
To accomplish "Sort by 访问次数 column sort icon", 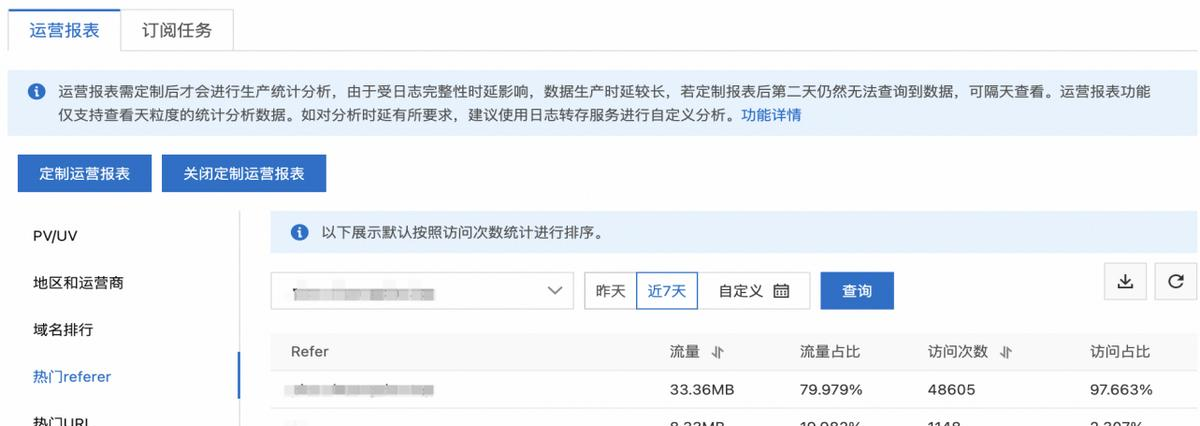I will [1006, 353].
